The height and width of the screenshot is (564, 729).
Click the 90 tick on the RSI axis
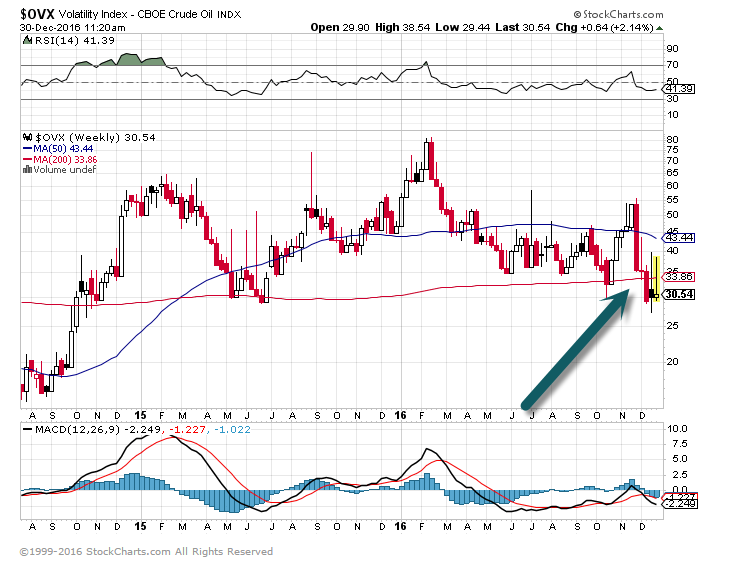[672, 48]
